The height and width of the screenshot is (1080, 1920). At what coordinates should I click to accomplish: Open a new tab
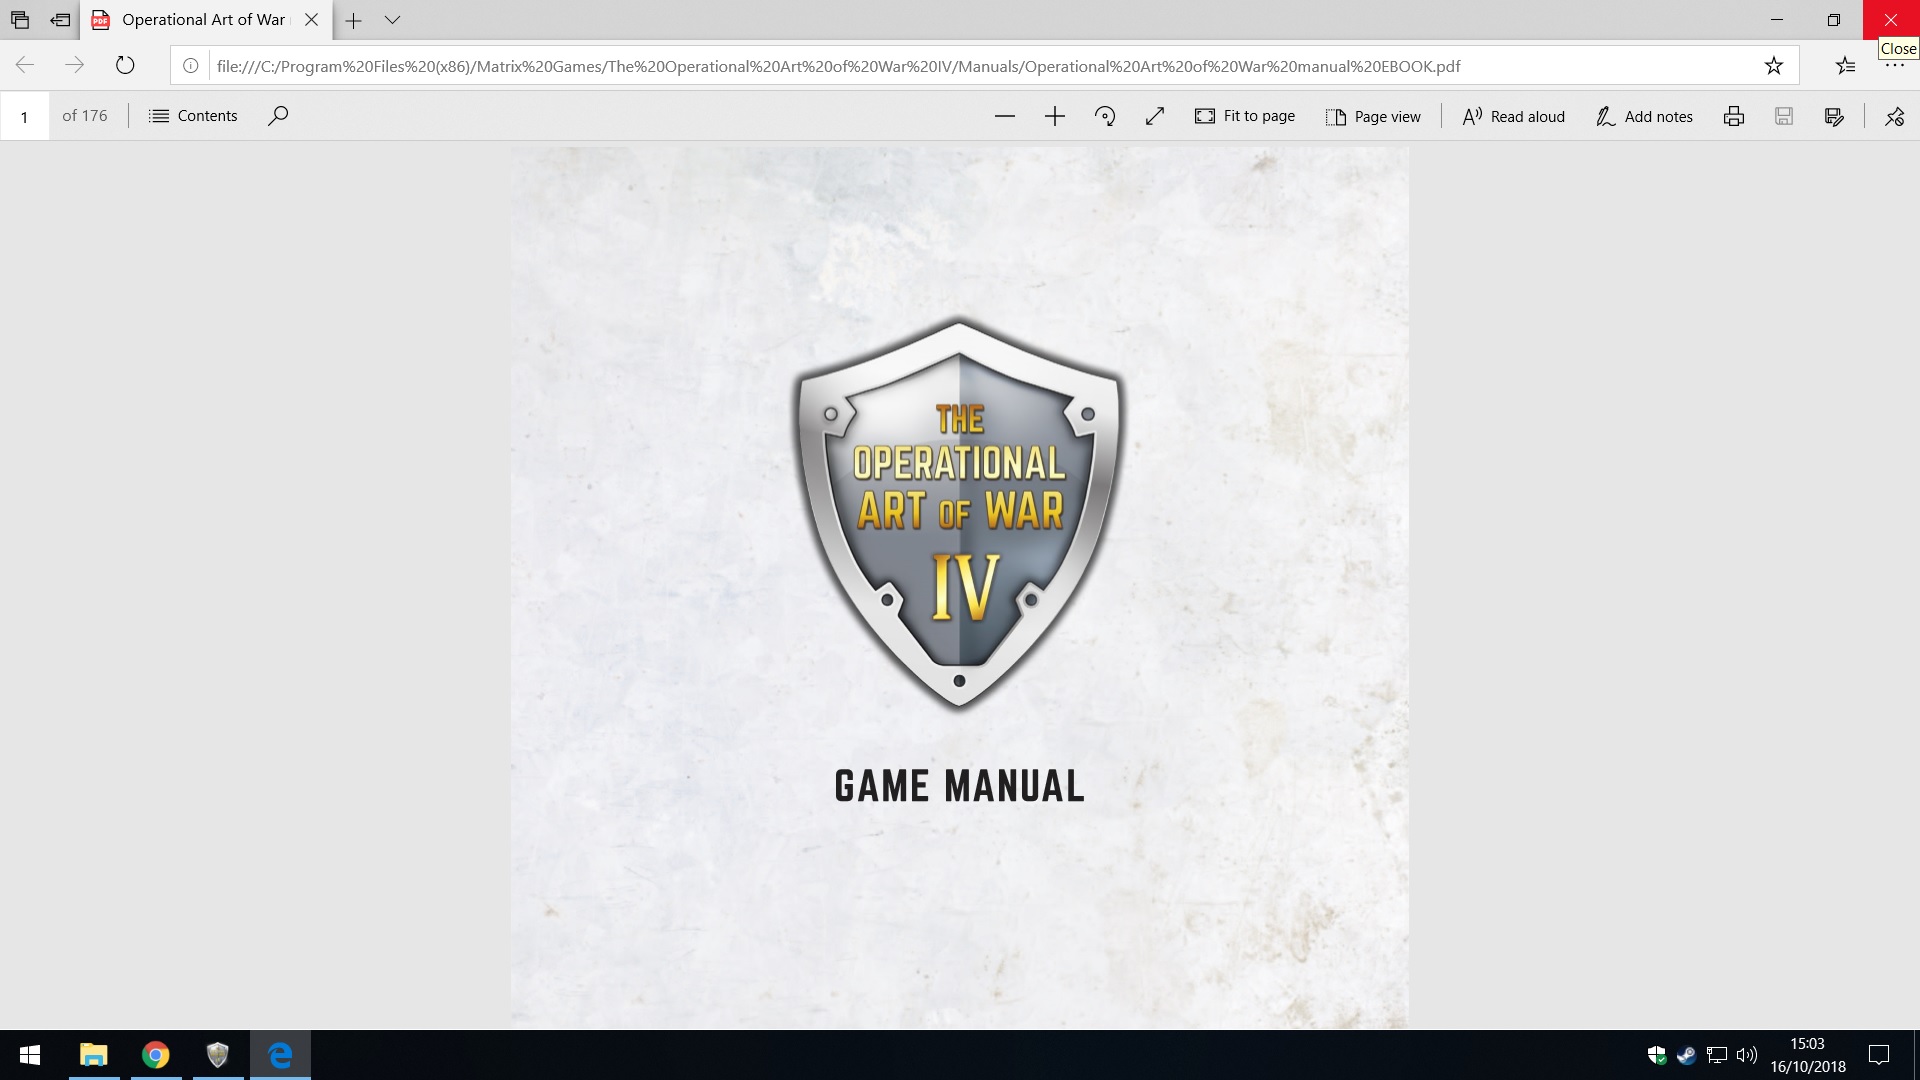coord(353,20)
